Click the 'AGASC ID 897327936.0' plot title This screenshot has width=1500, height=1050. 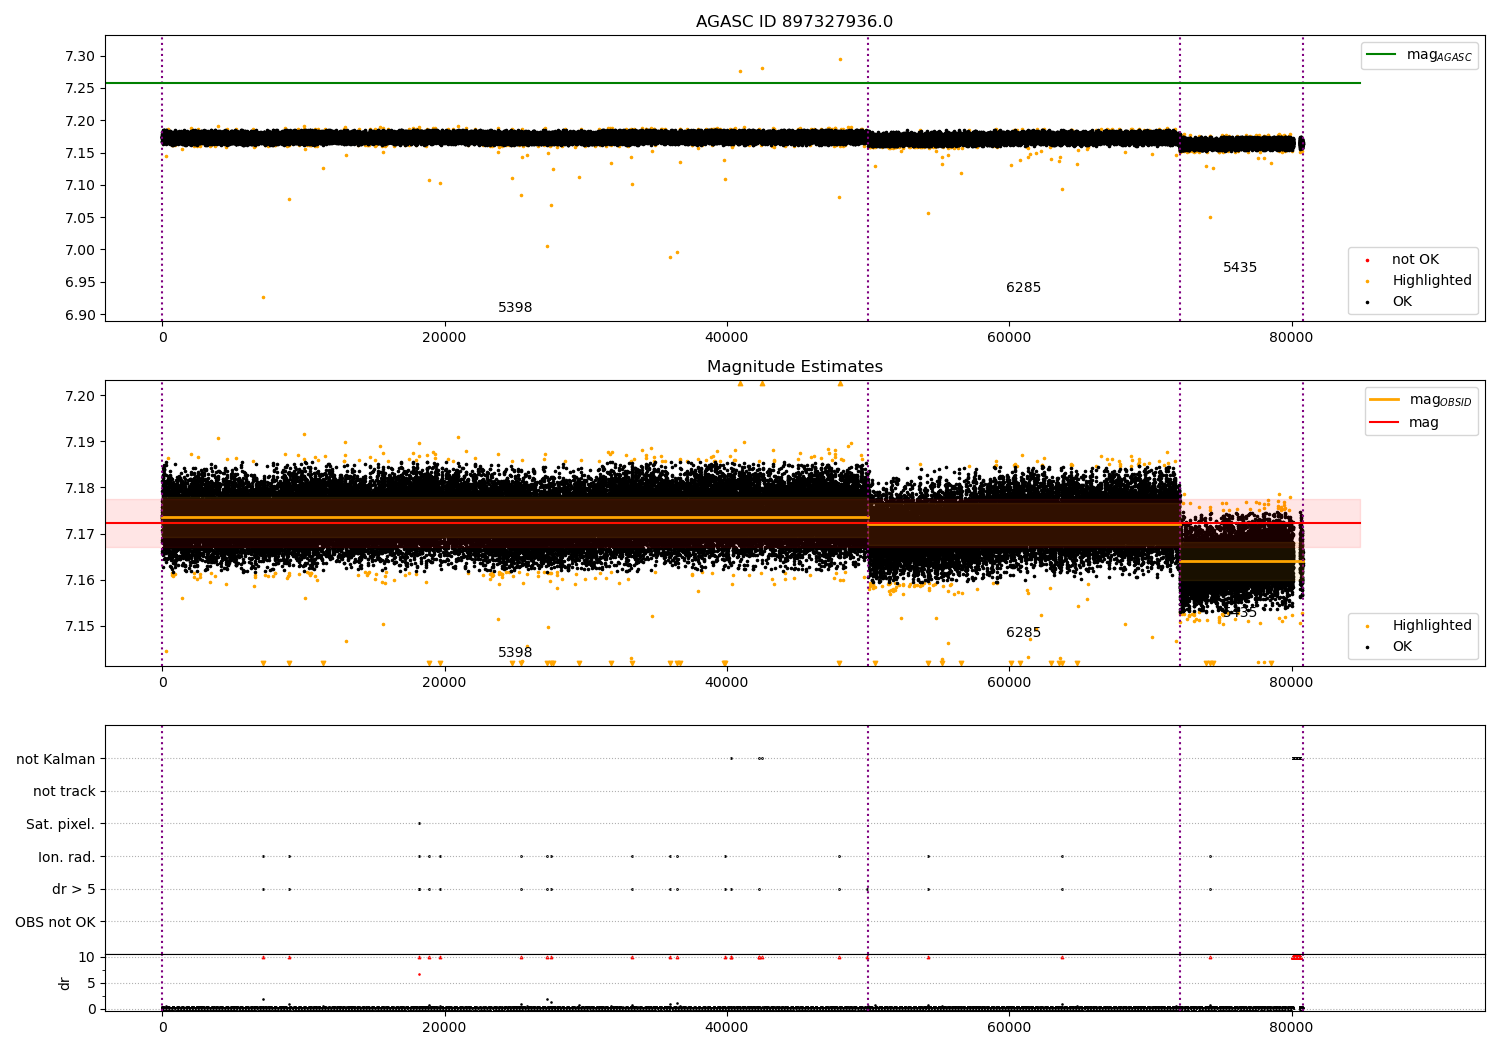click(794, 22)
